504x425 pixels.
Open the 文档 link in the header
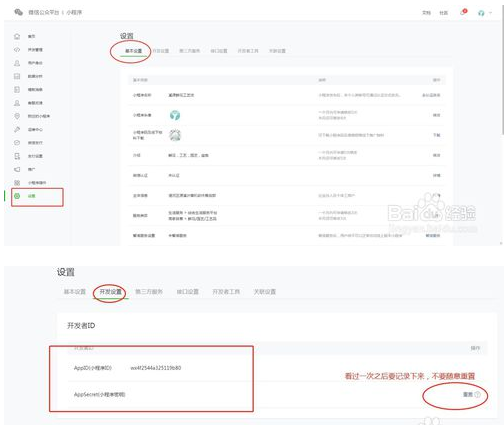pyautogui.click(x=427, y=13)
